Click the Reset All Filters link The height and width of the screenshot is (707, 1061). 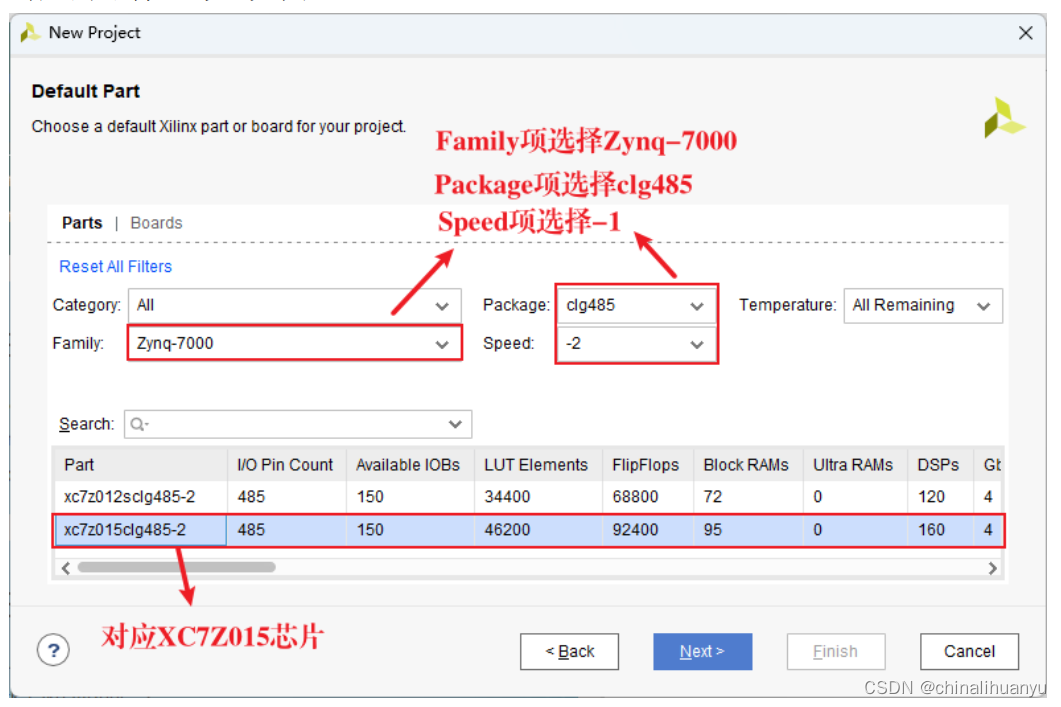tap(116, 267)
